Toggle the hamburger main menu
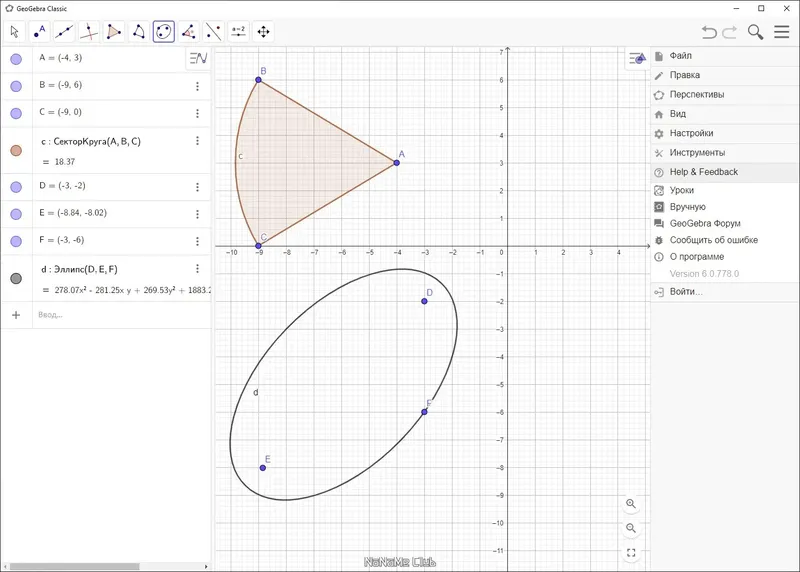 click(782, 32)
